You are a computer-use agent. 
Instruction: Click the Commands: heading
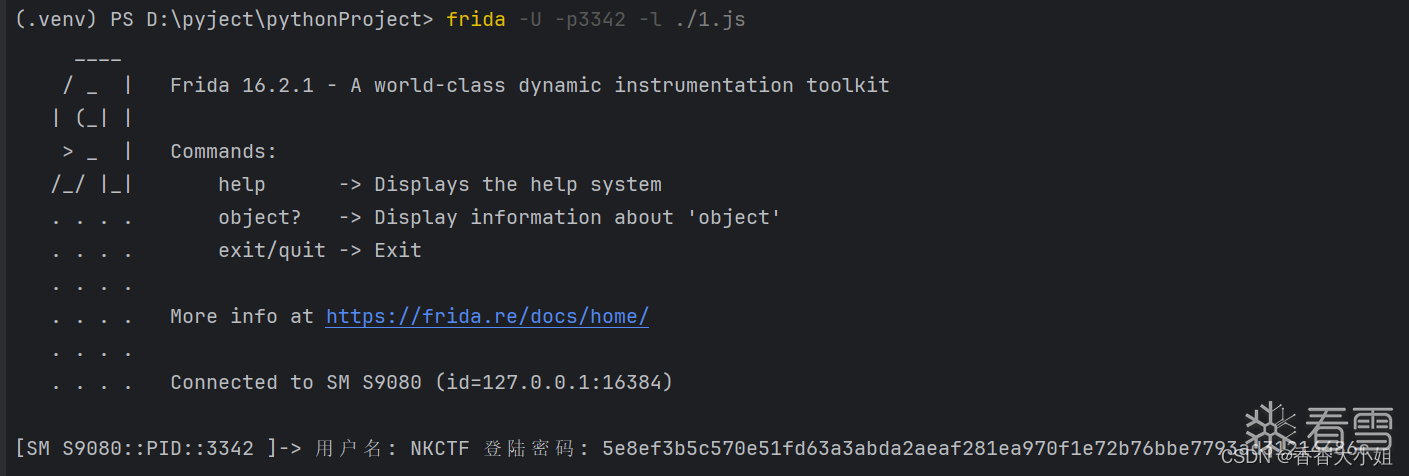click(223, 152)
